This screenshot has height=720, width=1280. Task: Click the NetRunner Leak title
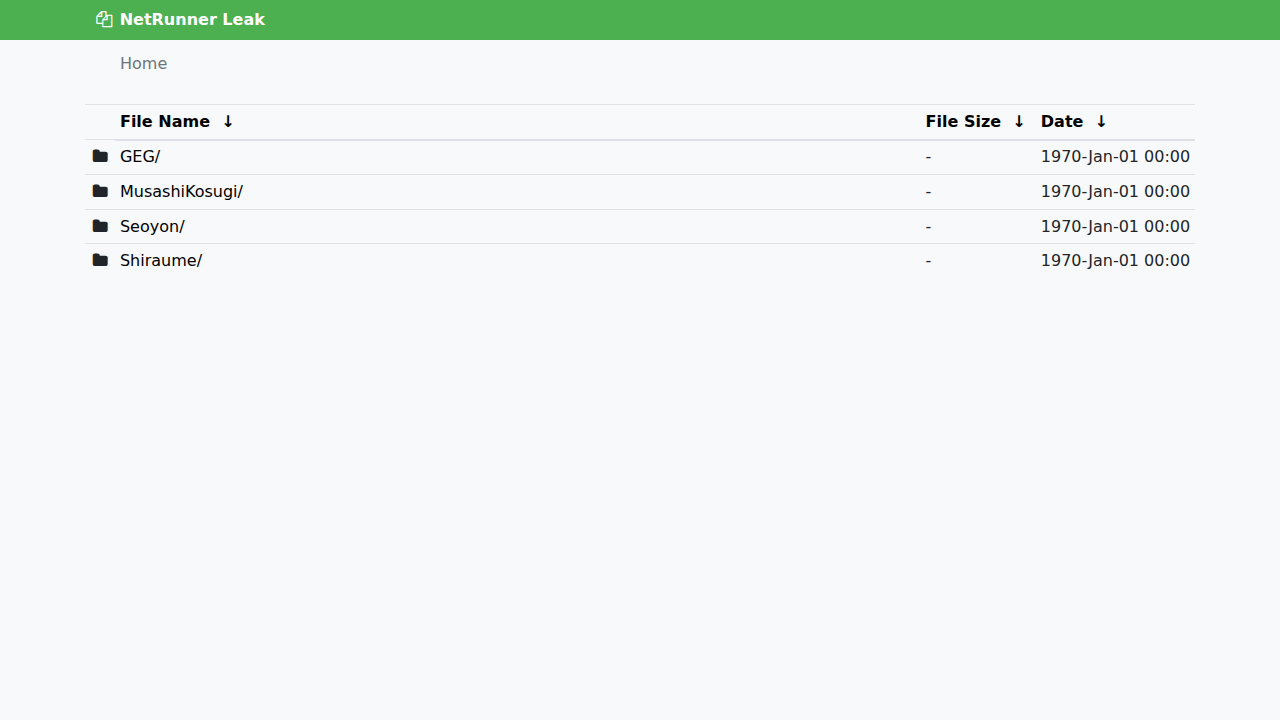coord(192,19)
